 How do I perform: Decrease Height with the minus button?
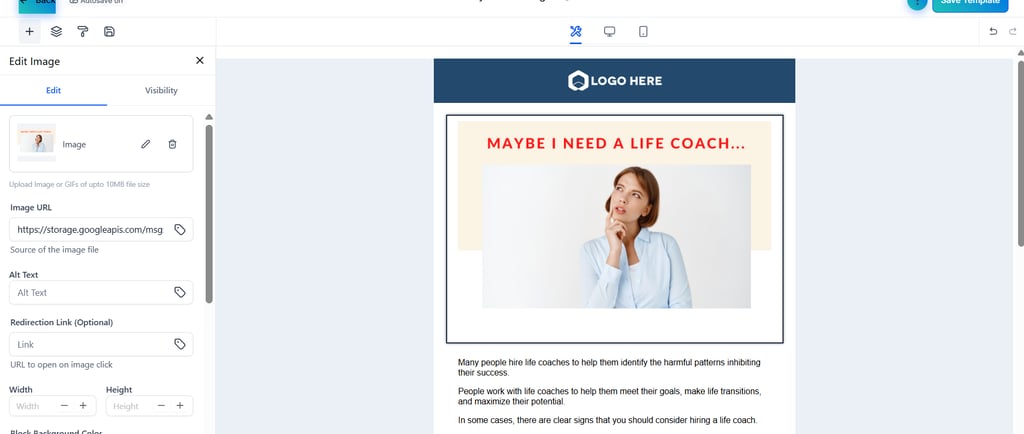pos(161,406)
